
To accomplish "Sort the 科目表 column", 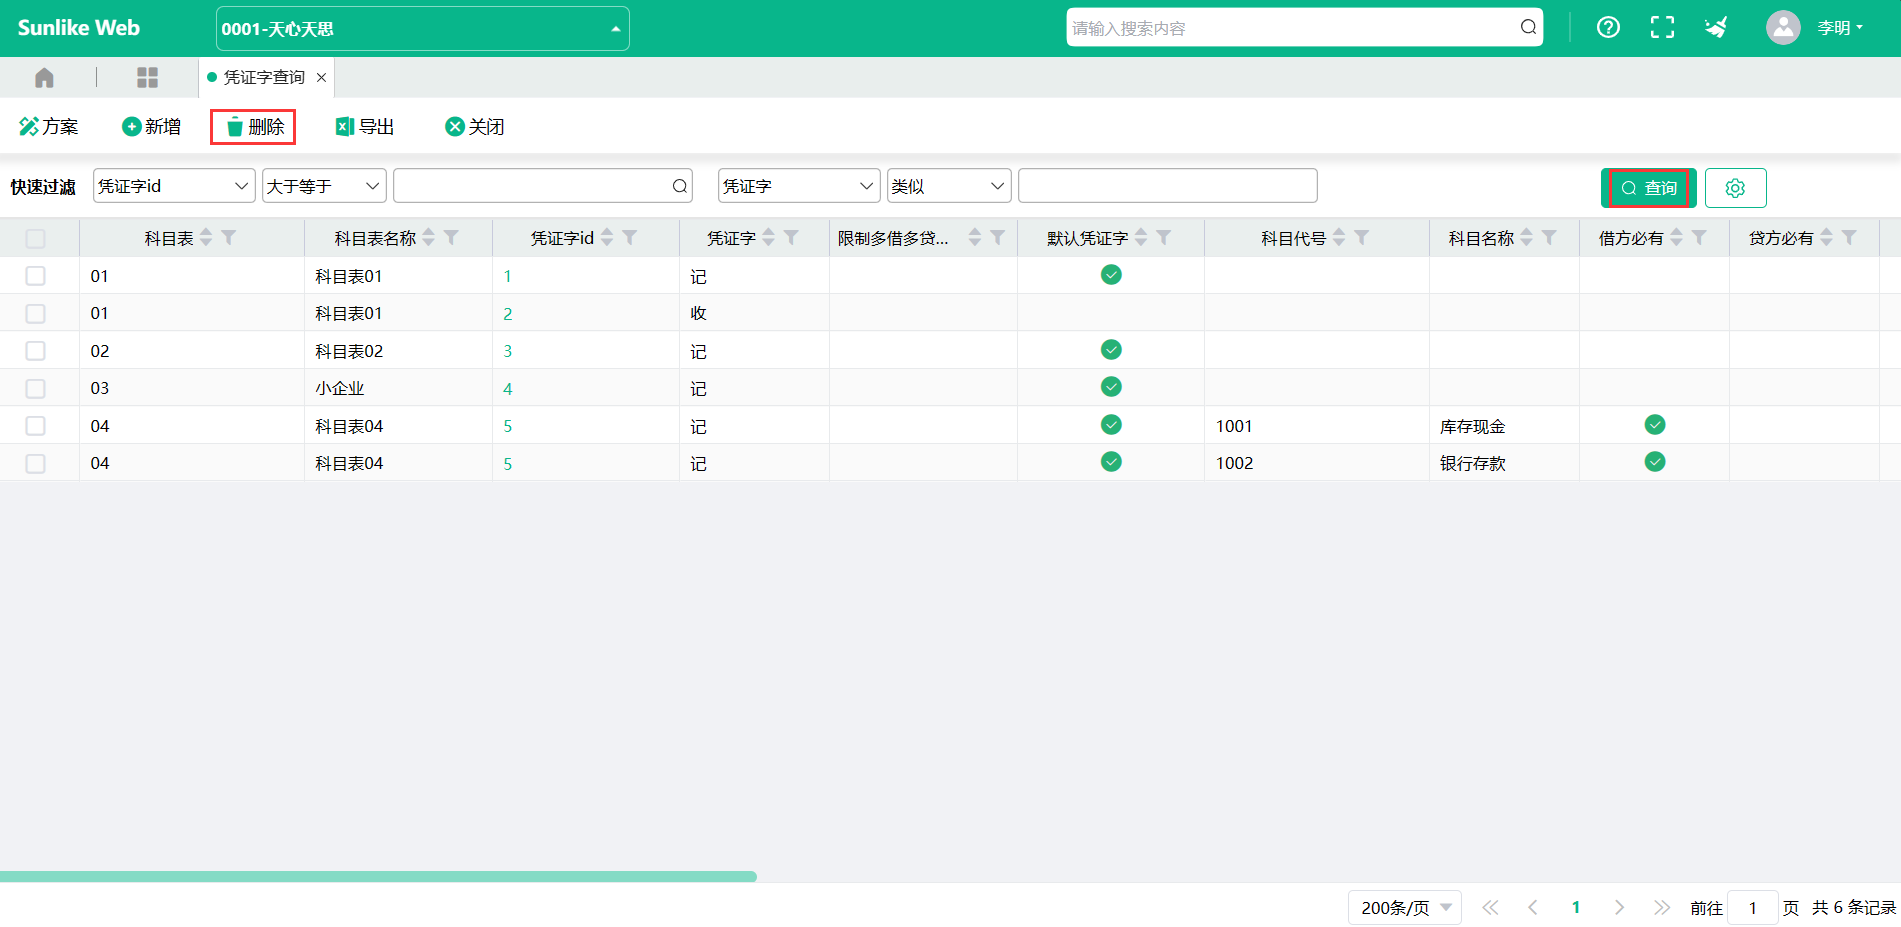I will click(206, 238).
